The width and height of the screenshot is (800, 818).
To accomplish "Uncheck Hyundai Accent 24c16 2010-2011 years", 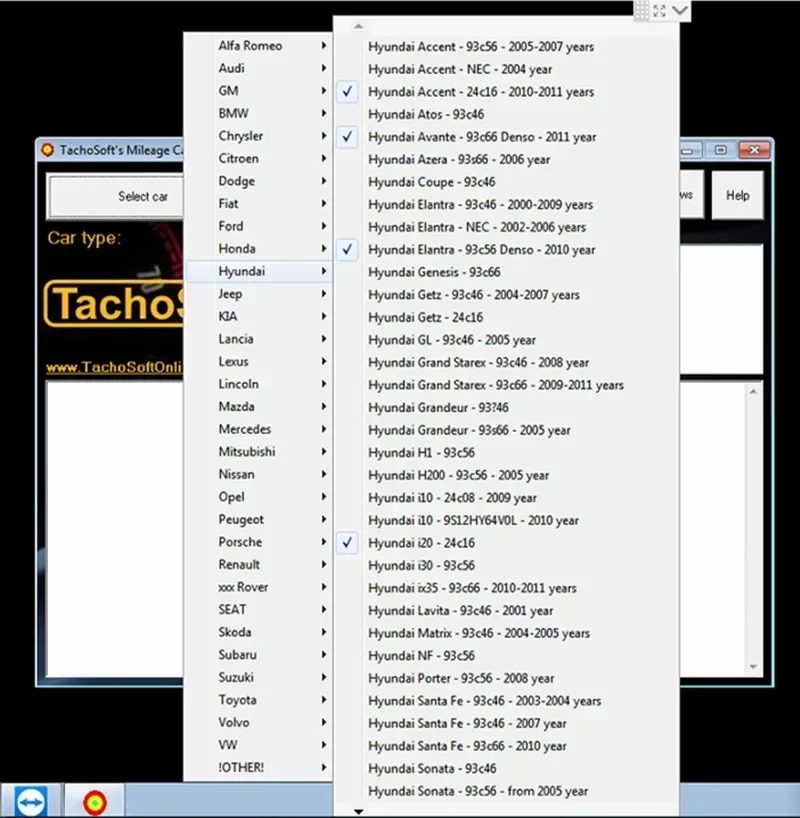I will pyautogui.click(x=347, y=91).
